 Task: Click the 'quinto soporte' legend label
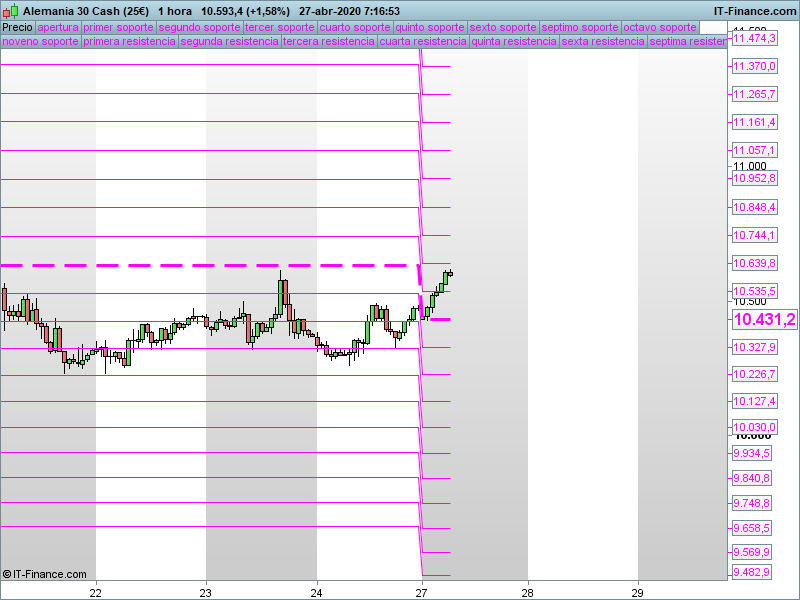(430, 27)
